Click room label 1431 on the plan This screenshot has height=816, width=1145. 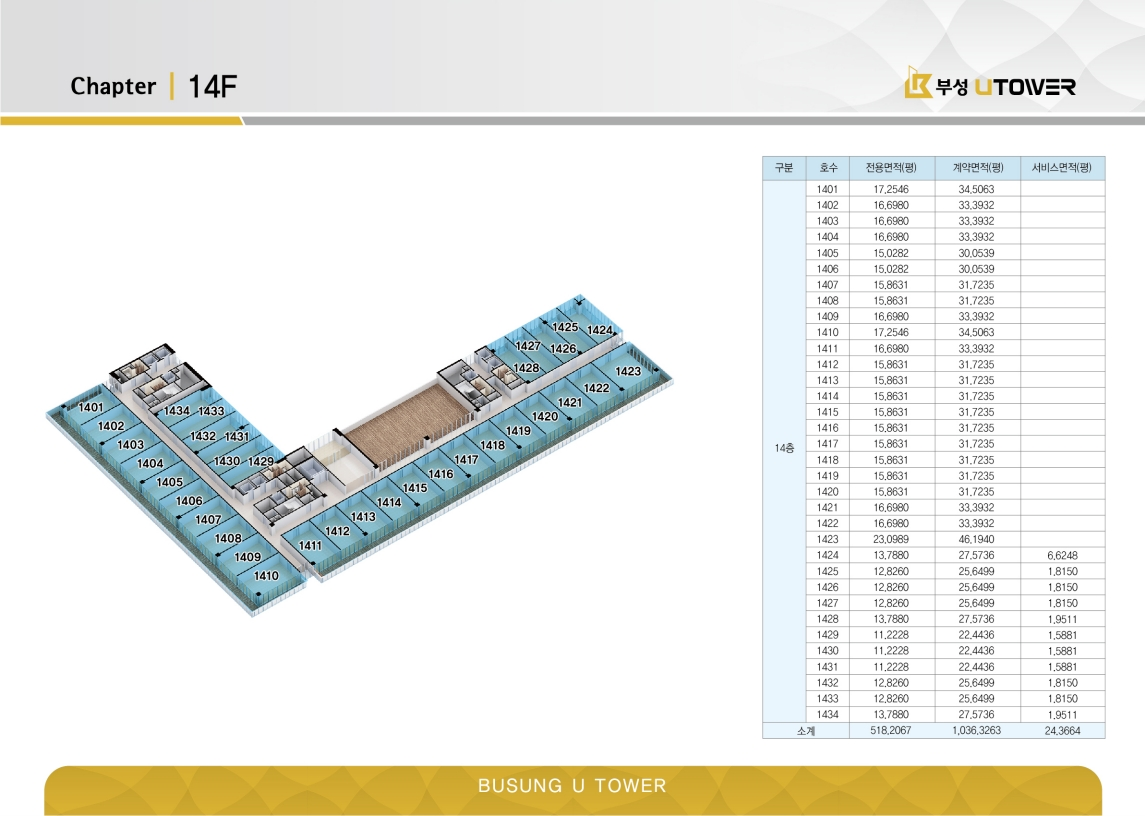tap(237, 436)
